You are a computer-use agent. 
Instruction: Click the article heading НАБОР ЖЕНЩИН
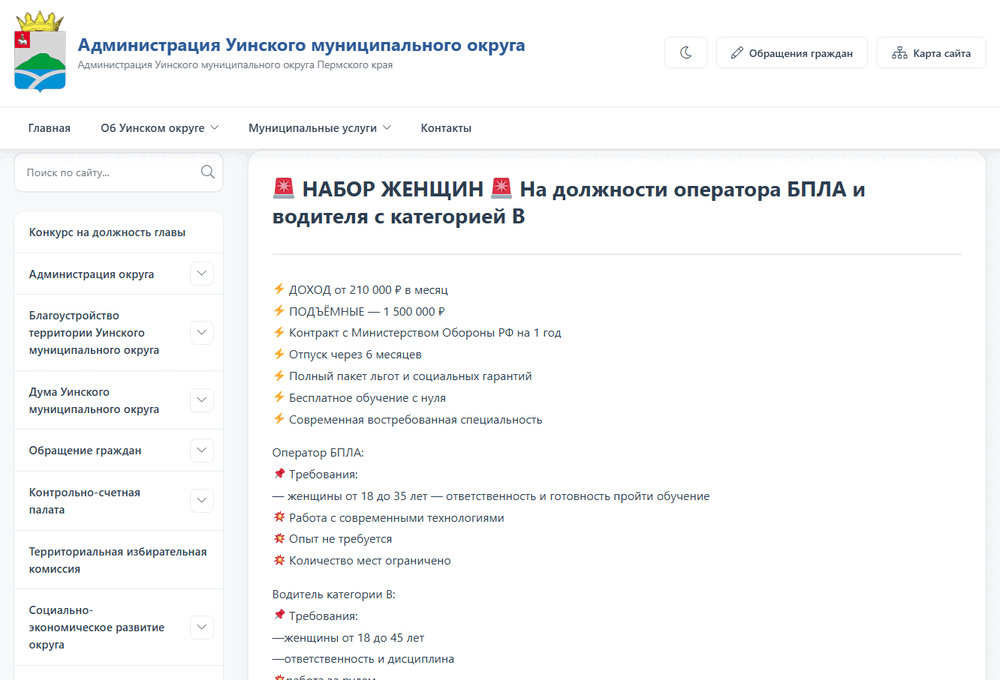(x=393, y=189)
